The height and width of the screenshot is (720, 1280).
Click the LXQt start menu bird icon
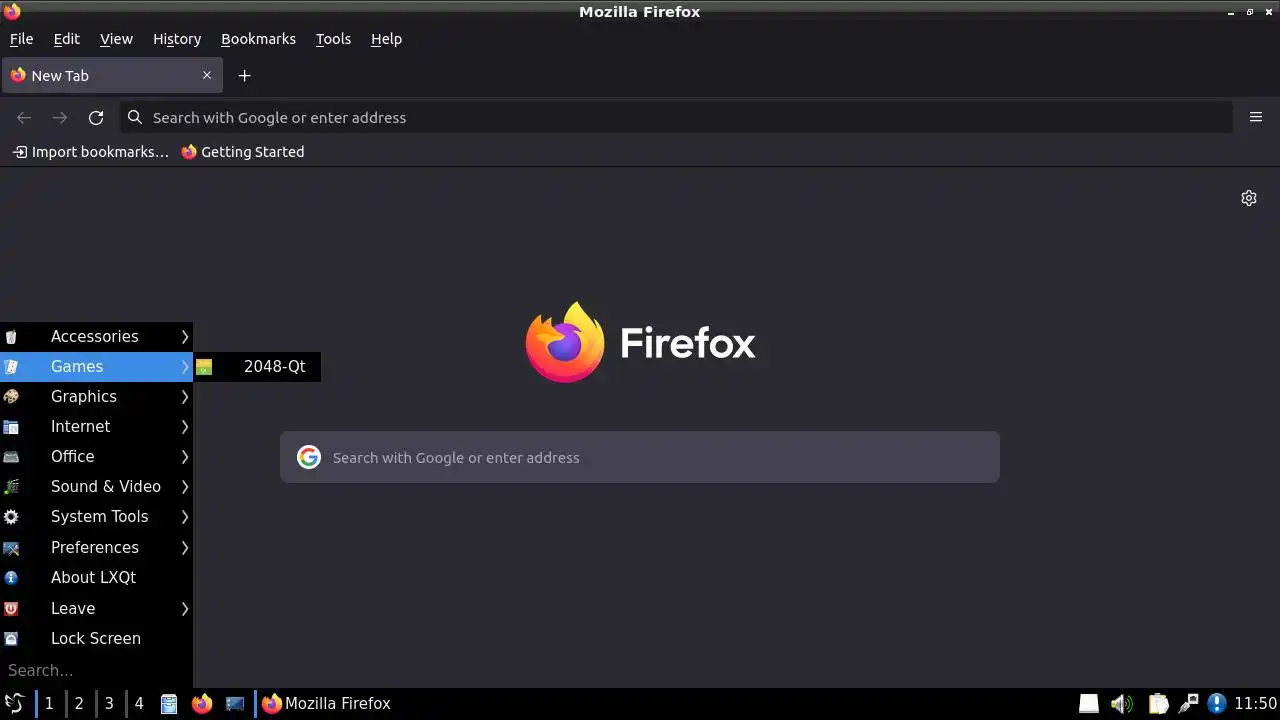pyautogui.click(x=14, y=703)
